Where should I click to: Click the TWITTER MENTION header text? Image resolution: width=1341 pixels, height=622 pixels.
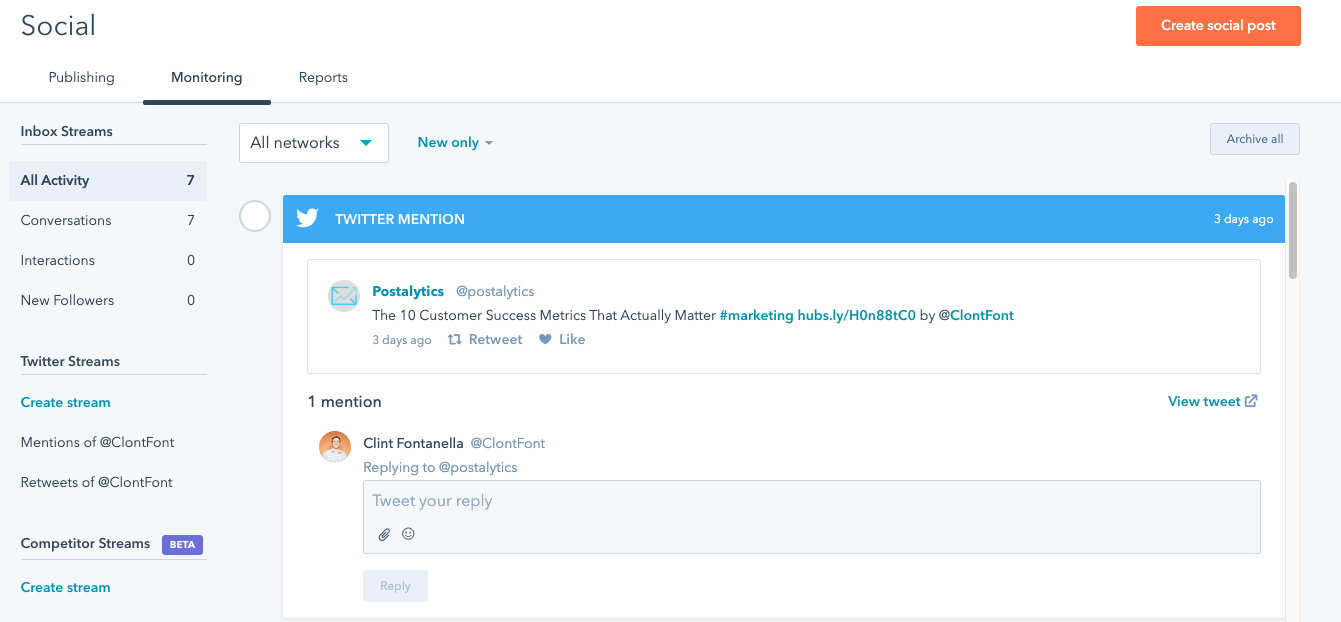coord(400,219)
